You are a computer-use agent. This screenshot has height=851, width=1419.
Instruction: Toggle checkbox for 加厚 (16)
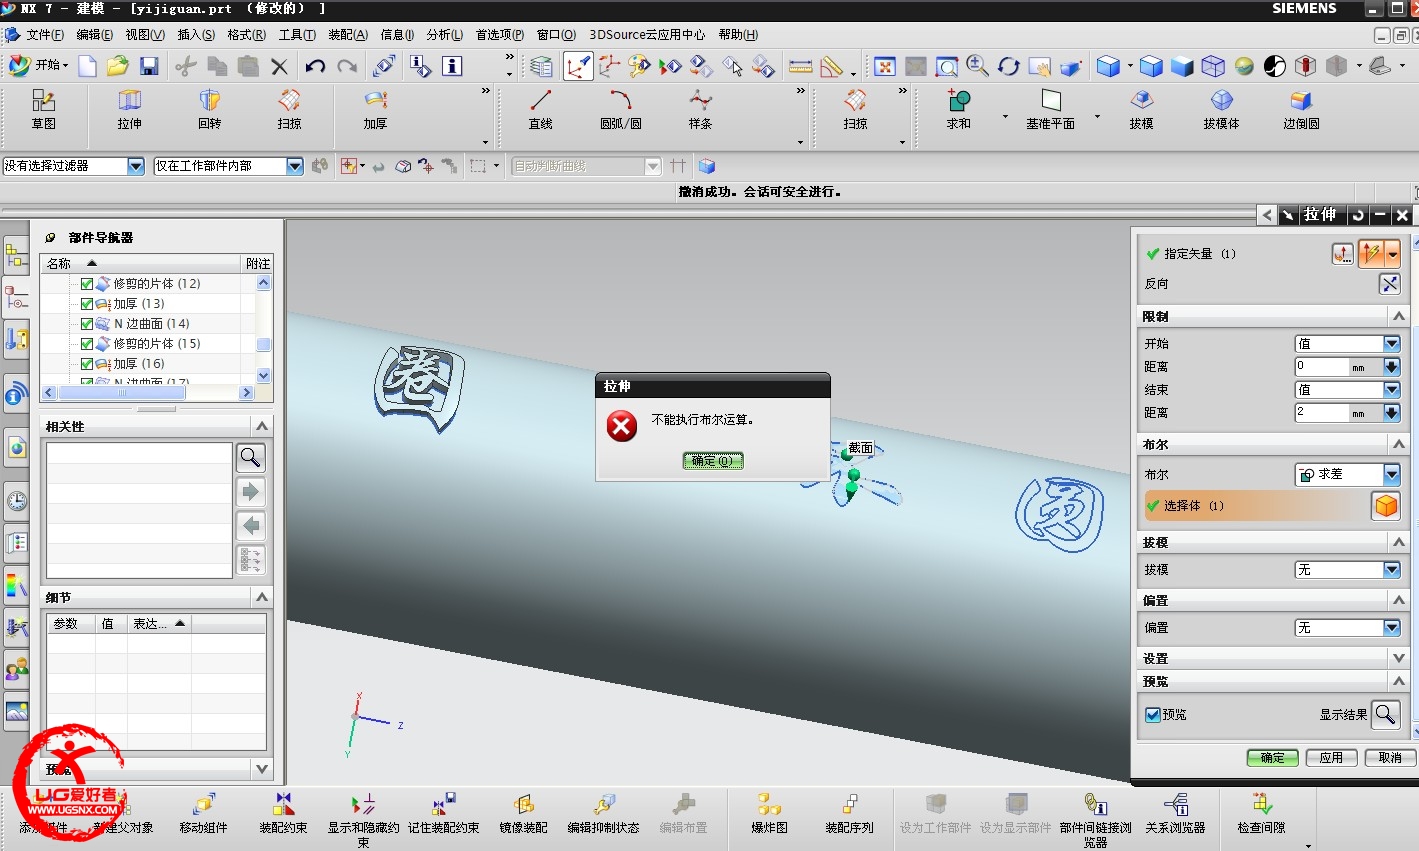(87, 364)
